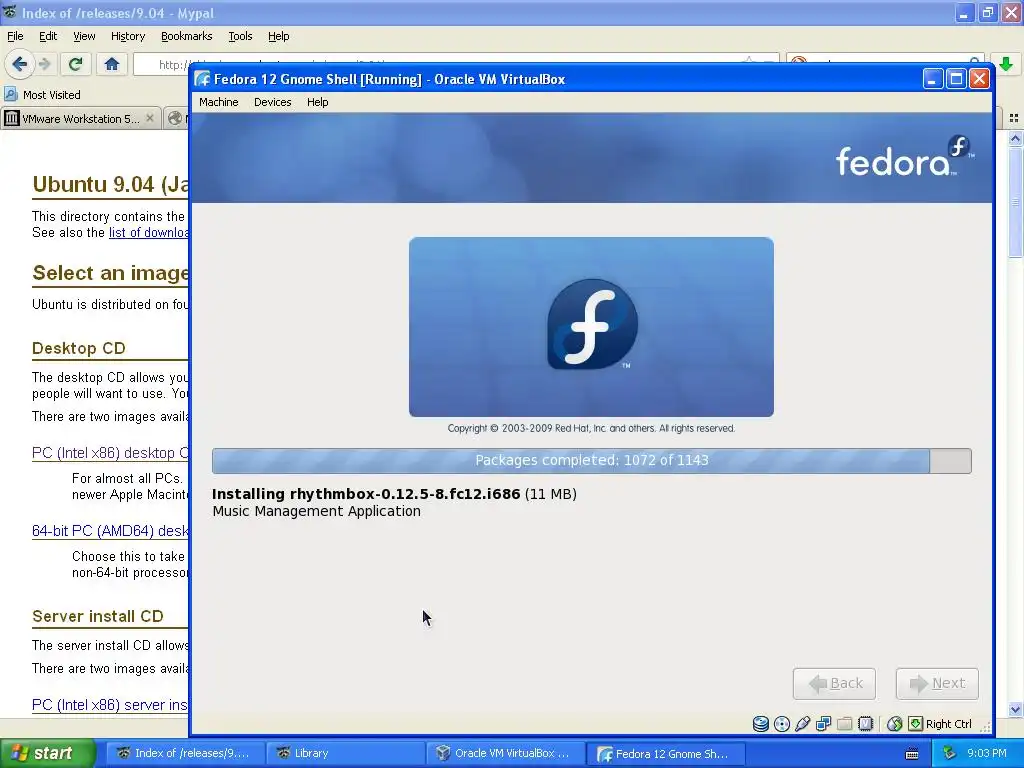The image size is (1024, 768).
Task: Click Fedora 12 Gnome Shell taskbar item
Action: click(665, 753)
